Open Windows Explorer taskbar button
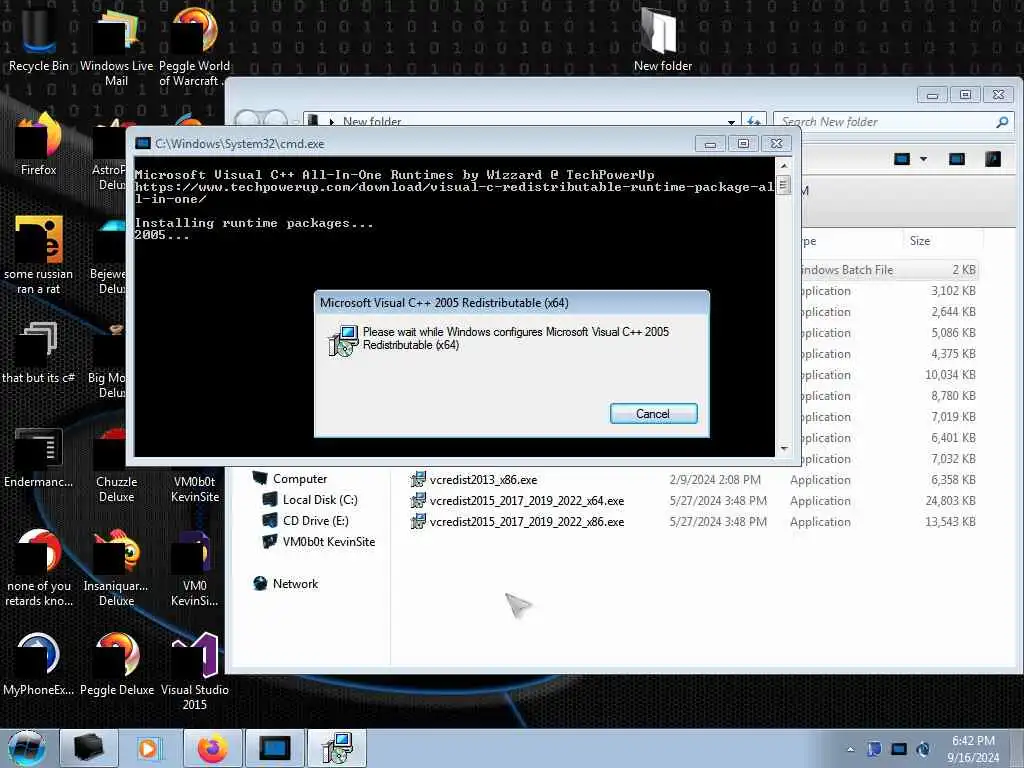 pyautogui.click(x=89, y=748)
